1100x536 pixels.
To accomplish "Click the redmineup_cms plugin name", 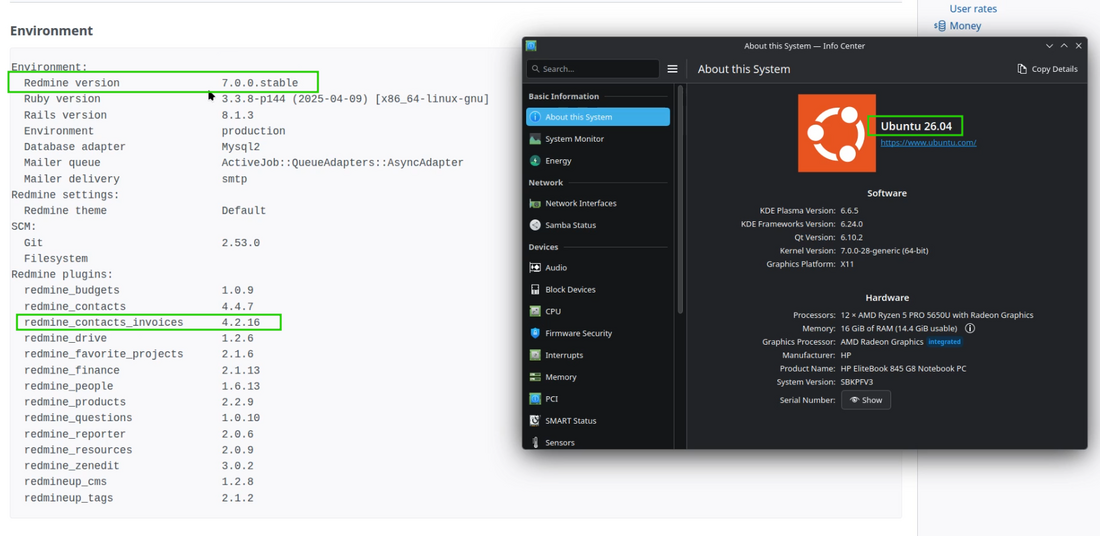I will (65, 482).
